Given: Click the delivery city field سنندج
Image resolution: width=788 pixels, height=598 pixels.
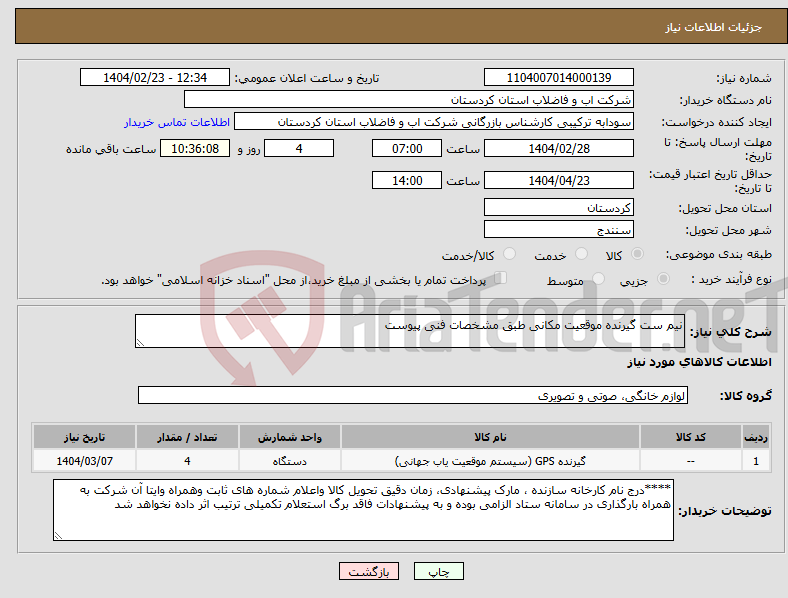Looking at the screenshot, I should coord(558,229).
